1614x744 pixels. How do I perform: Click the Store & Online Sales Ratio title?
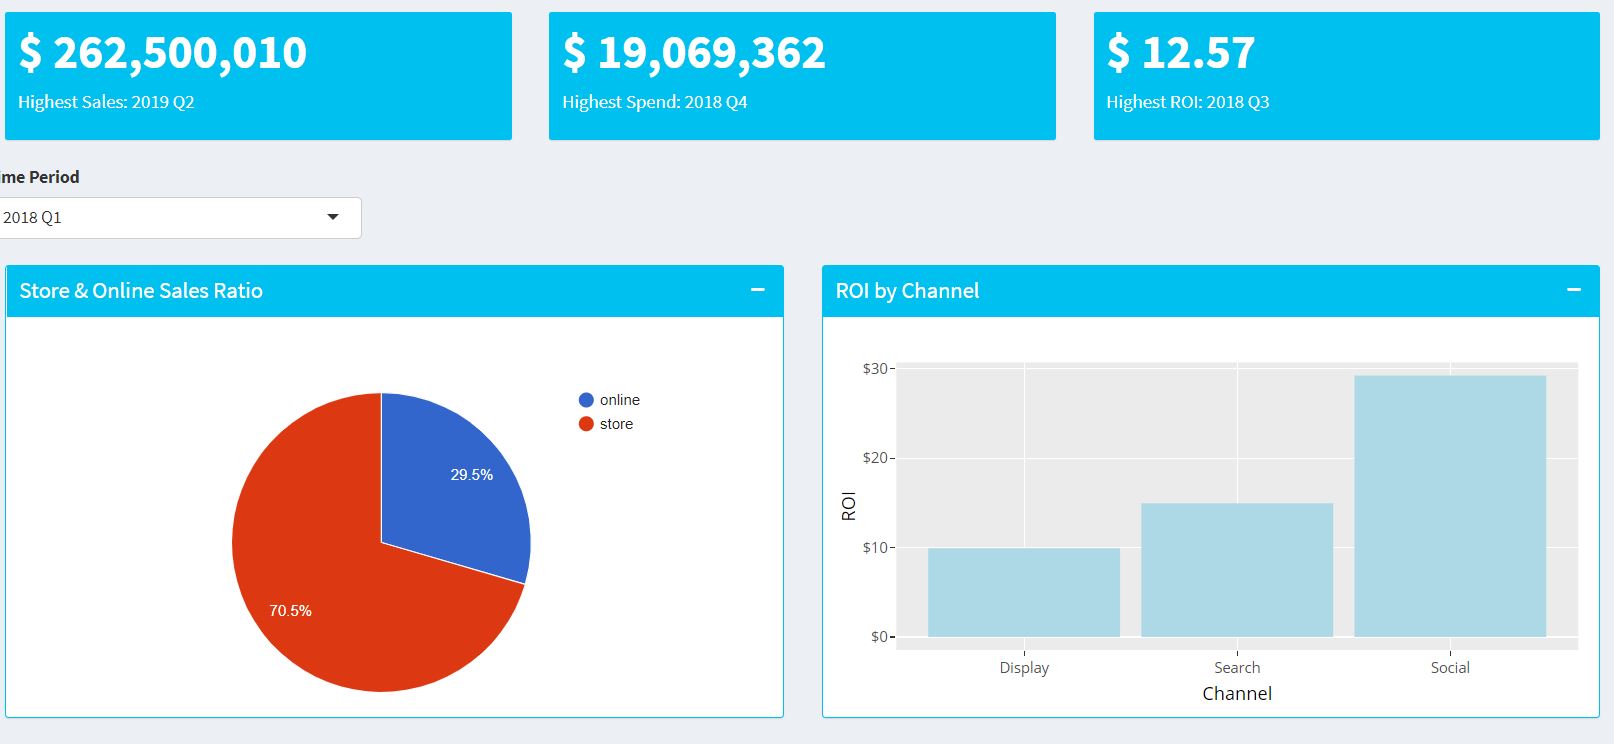coord(141,291)
